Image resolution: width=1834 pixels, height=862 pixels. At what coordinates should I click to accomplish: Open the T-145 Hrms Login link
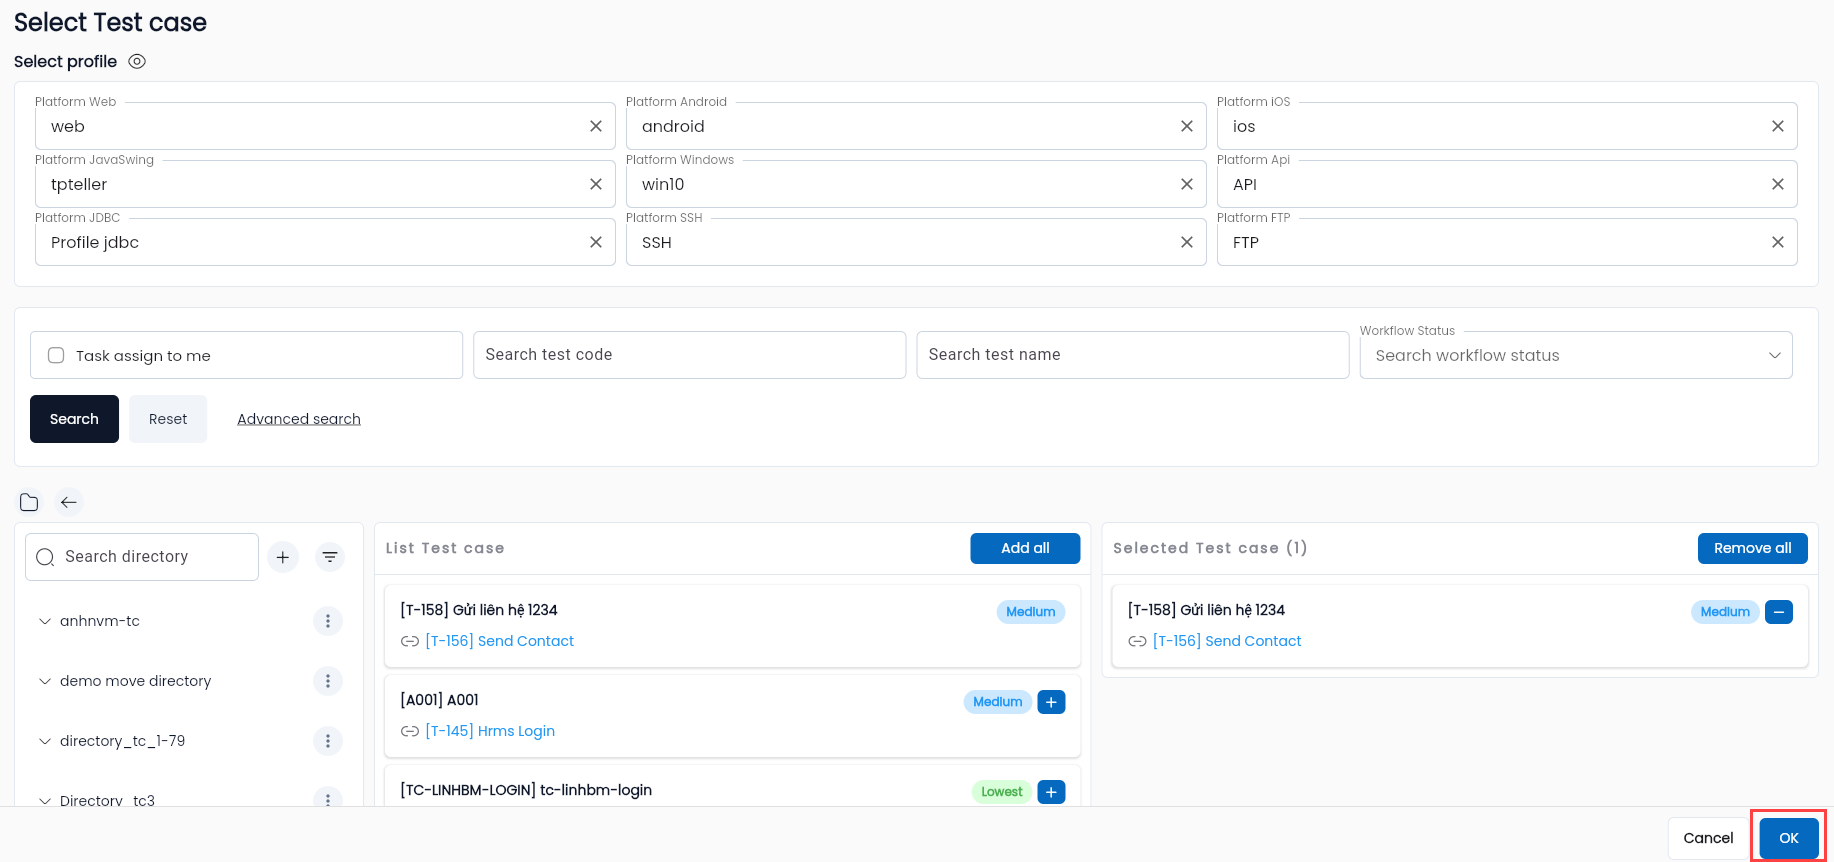click(x=490, y=731)
